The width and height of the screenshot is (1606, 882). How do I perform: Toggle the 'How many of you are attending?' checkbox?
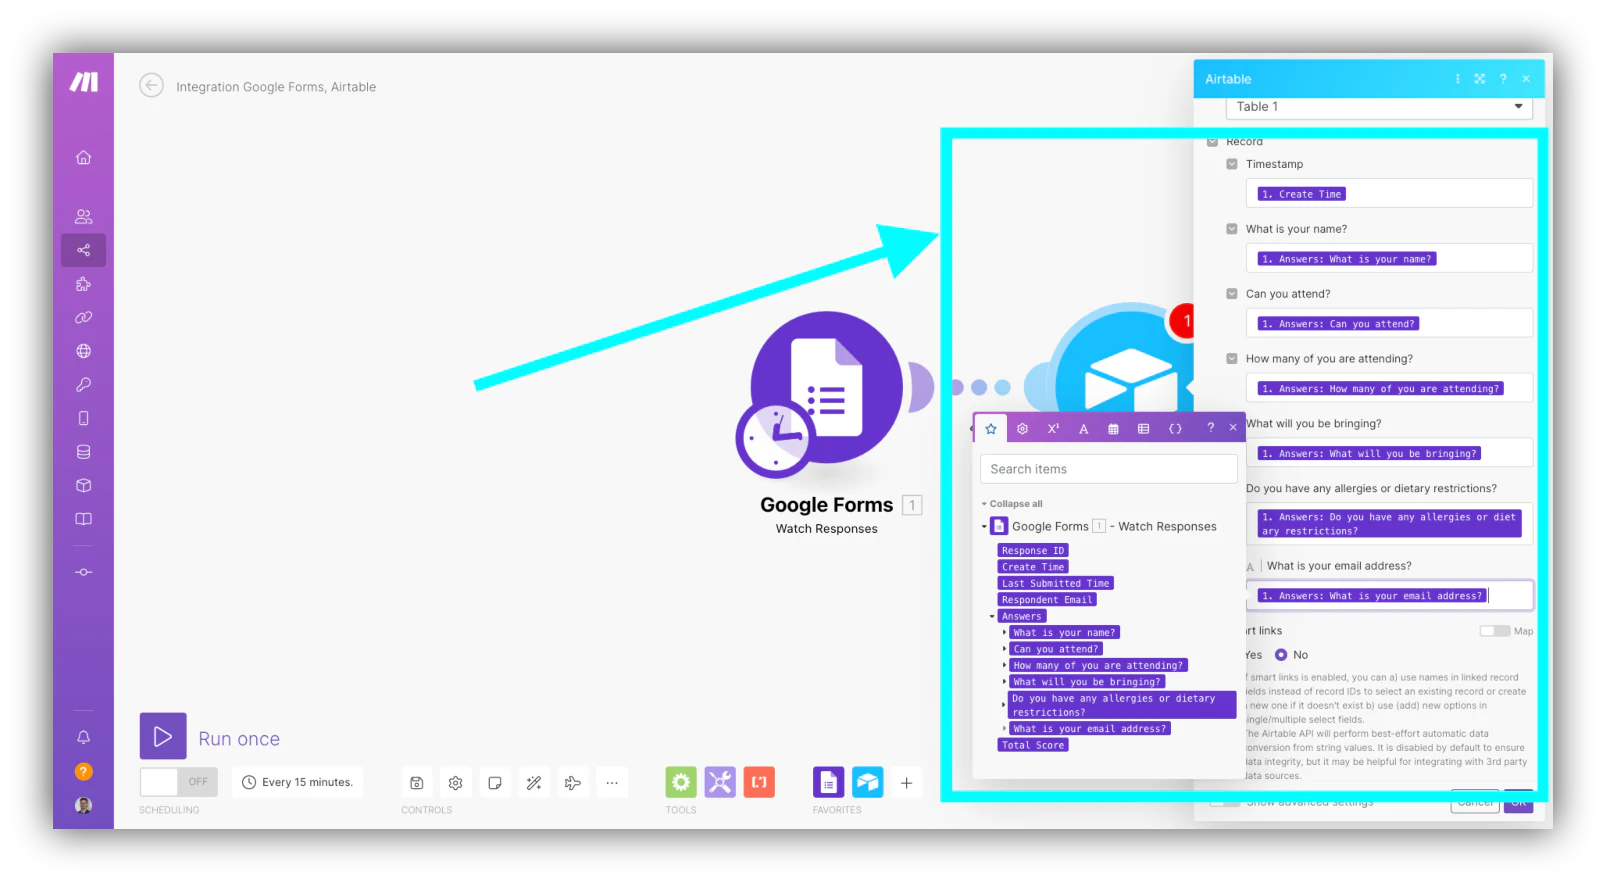[1232, 359]
